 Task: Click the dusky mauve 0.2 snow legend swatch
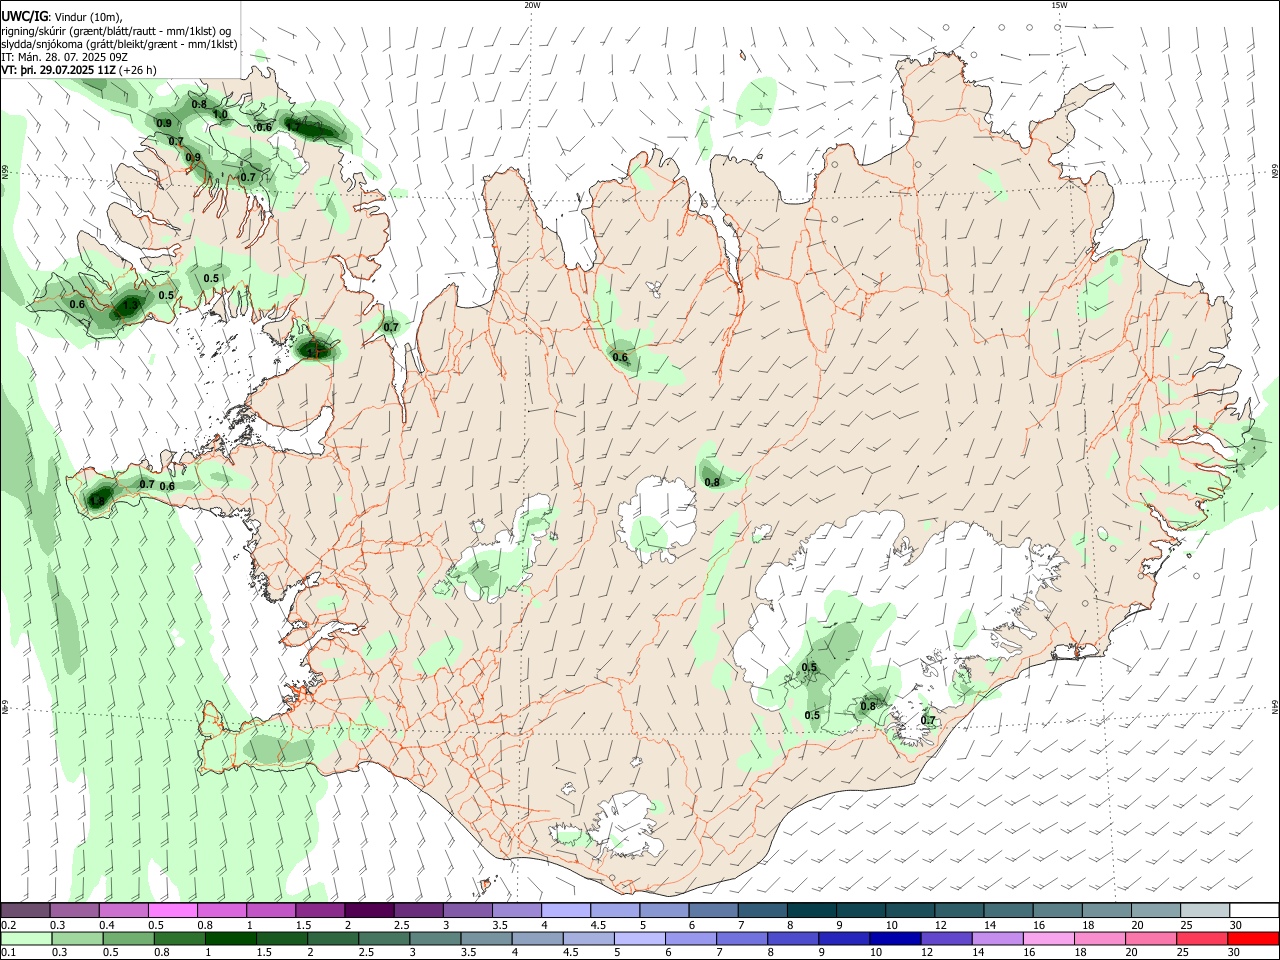[x=26, y=911]
